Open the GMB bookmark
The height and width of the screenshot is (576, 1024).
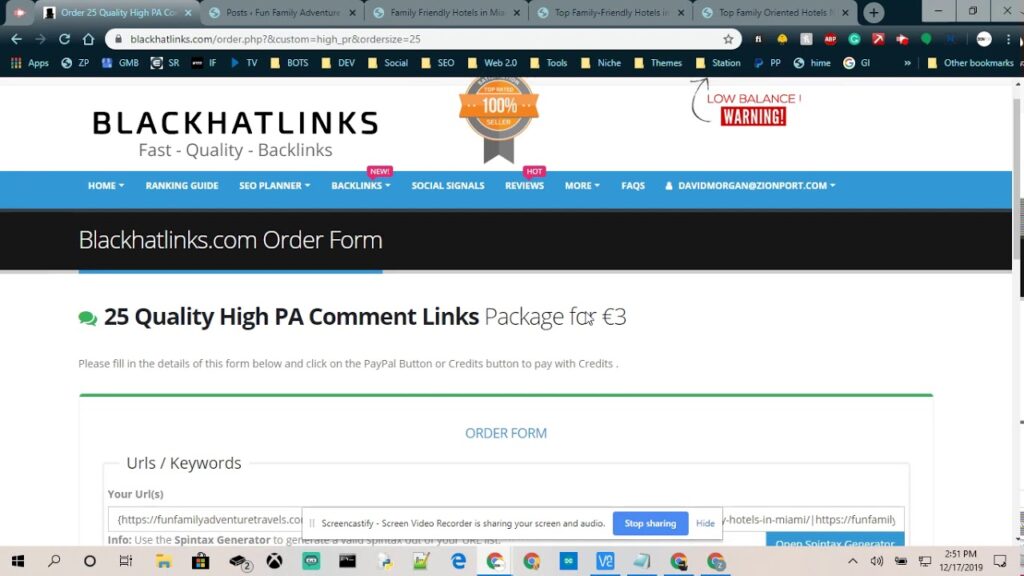pos(120,63)
